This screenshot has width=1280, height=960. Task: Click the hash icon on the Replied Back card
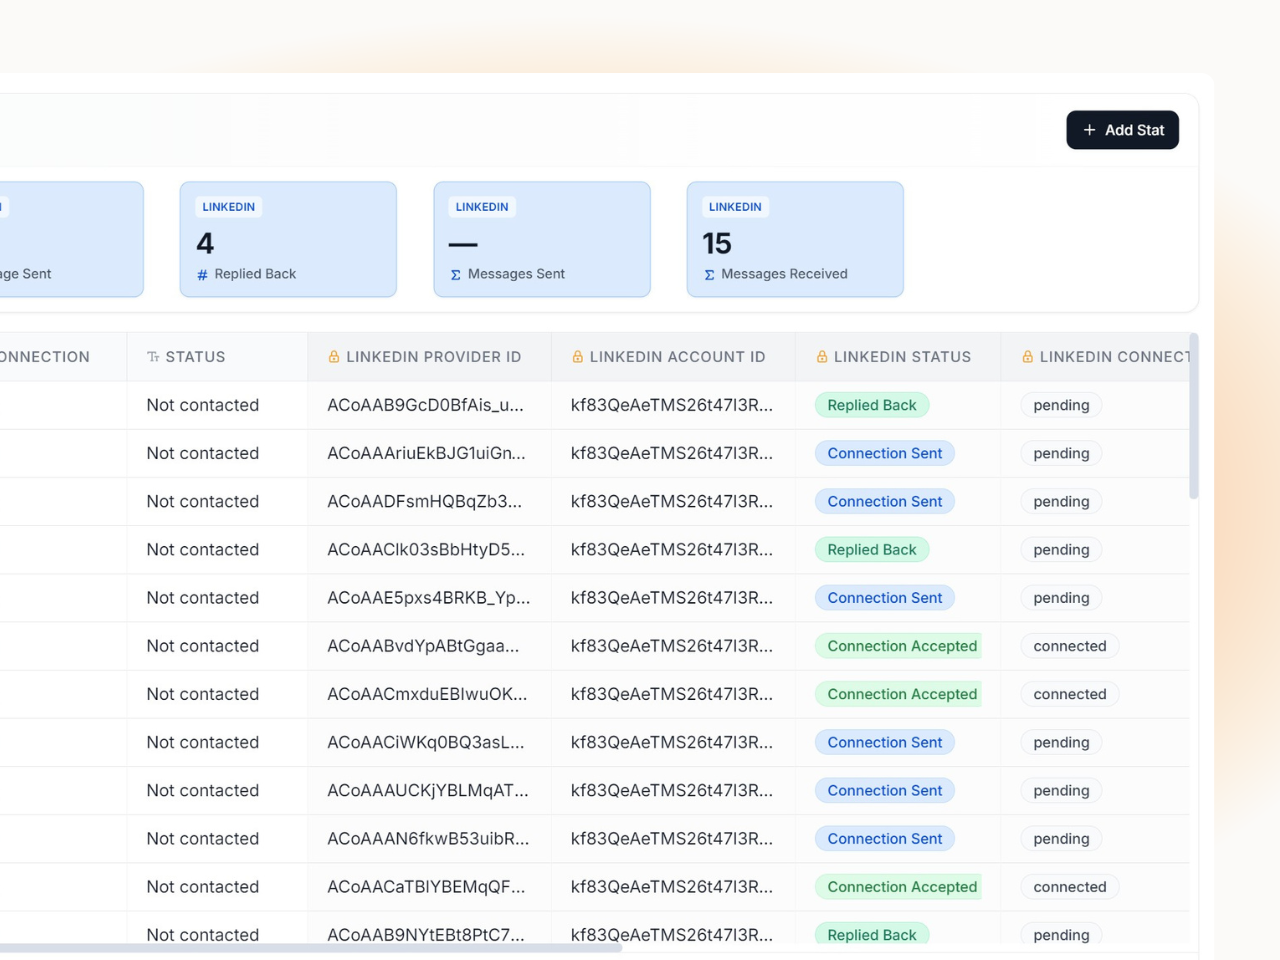(x=201, y=273)
